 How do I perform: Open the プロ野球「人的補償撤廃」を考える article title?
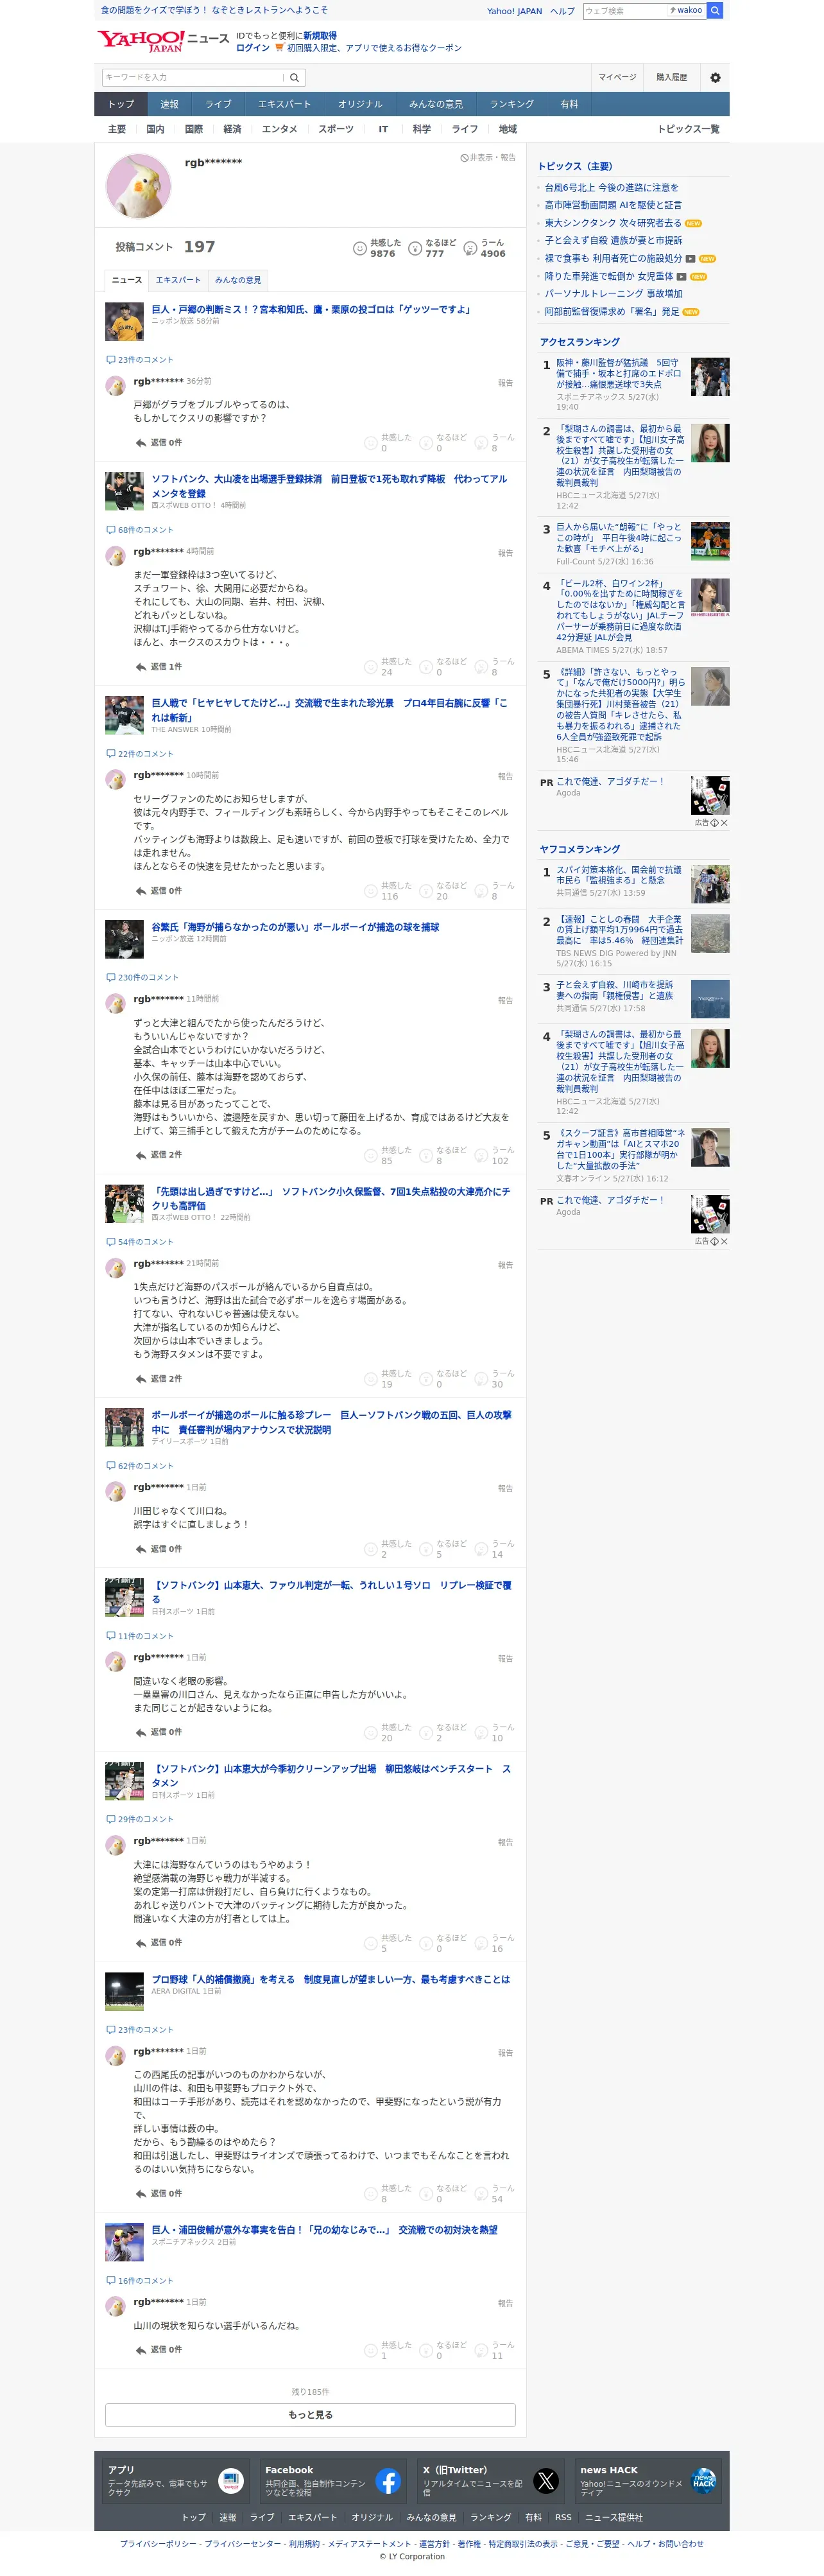pos(331,1979)
